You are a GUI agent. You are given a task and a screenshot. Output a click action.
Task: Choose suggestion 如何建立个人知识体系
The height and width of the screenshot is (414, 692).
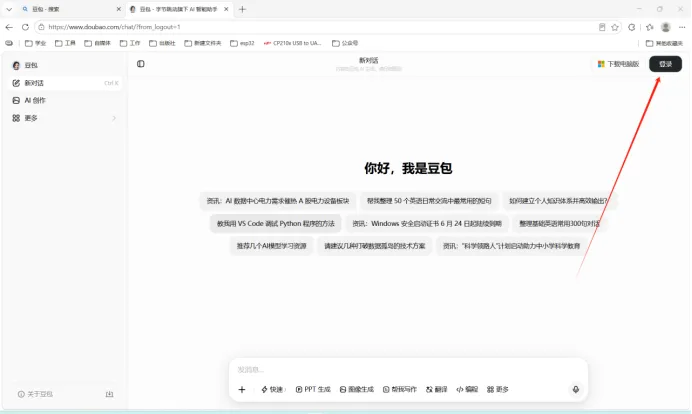point(559,201)
